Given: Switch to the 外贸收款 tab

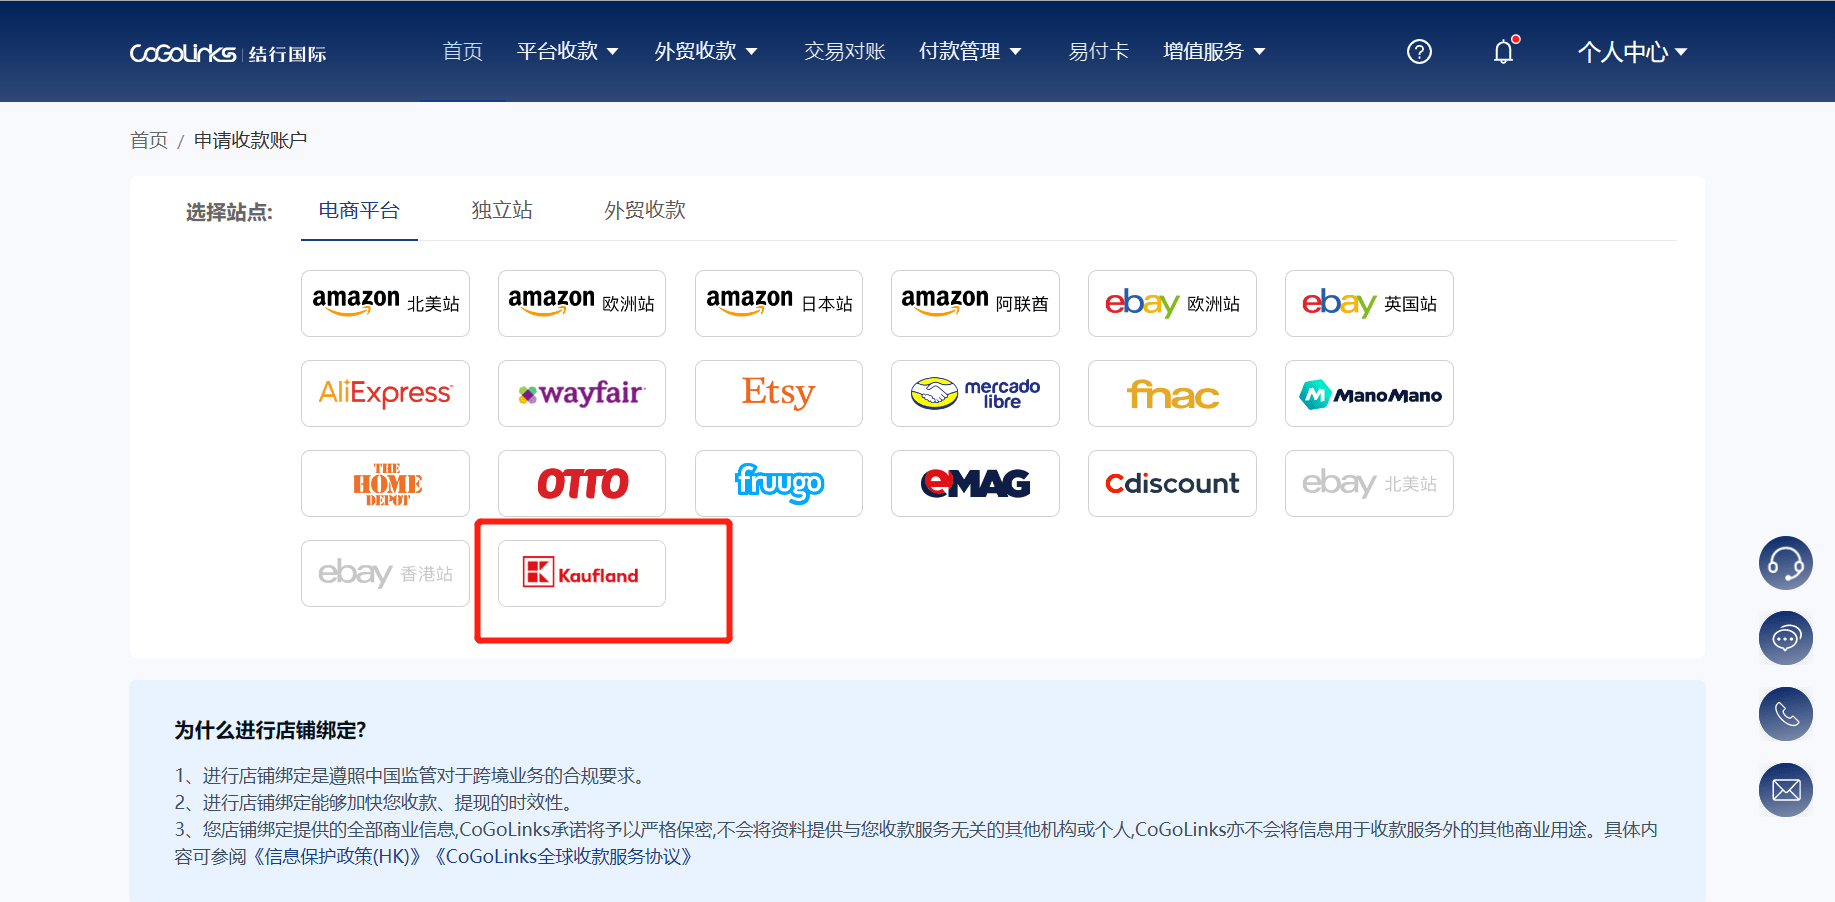Looking at the screenshot, I should (643, 210).
